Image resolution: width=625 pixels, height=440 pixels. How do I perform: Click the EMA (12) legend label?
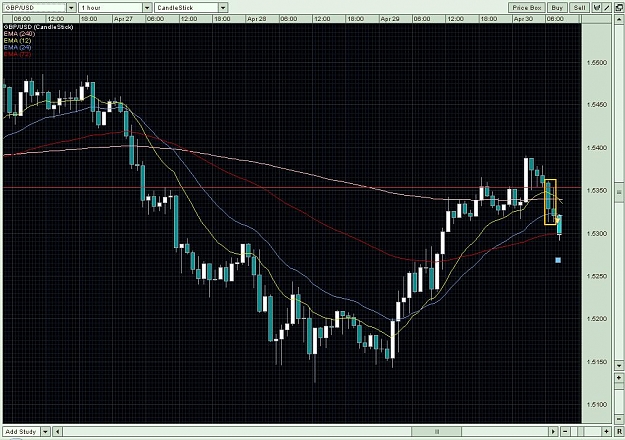(17, 40)
